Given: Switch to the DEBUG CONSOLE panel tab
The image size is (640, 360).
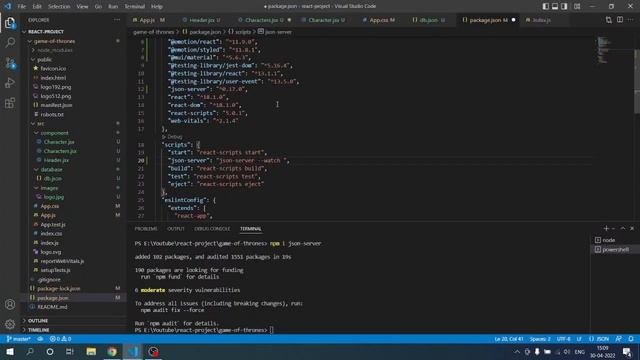Looking at the screenshot, I should (x=212, y=229).
